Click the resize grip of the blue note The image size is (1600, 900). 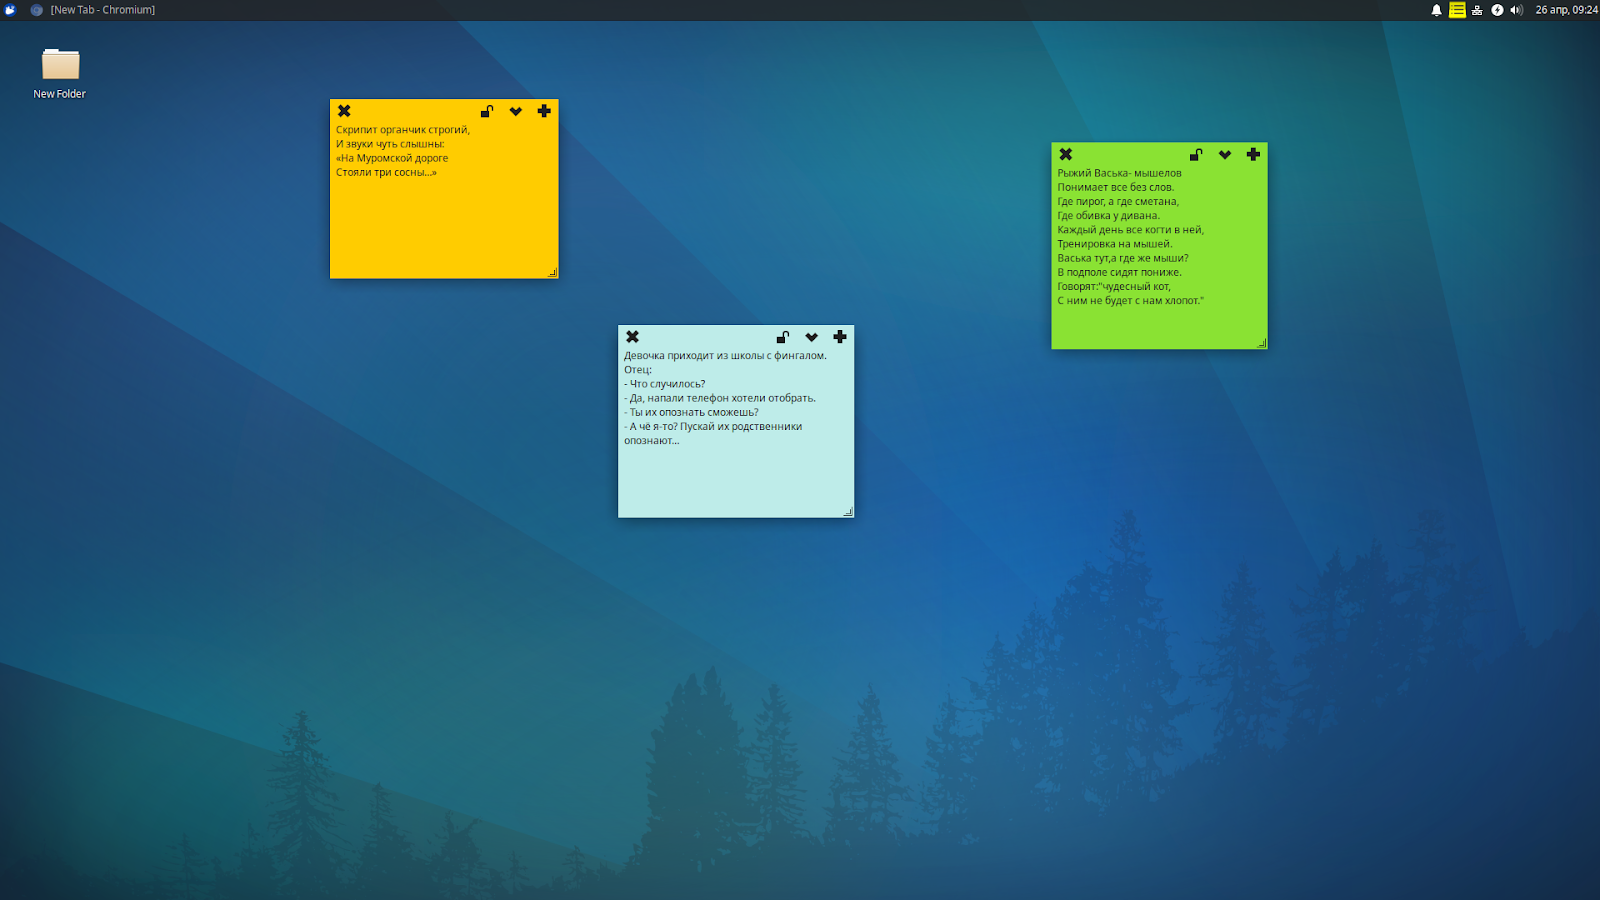pos(848,511)
